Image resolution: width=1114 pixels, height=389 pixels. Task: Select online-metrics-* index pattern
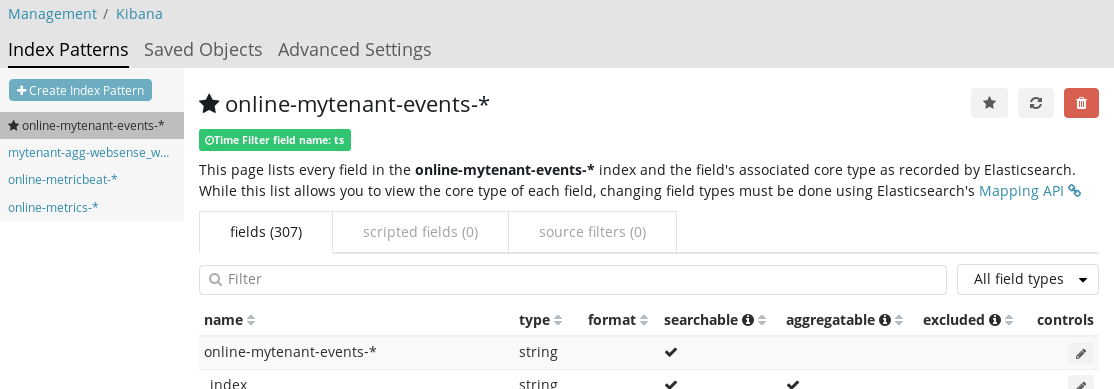tap(53, 207)
